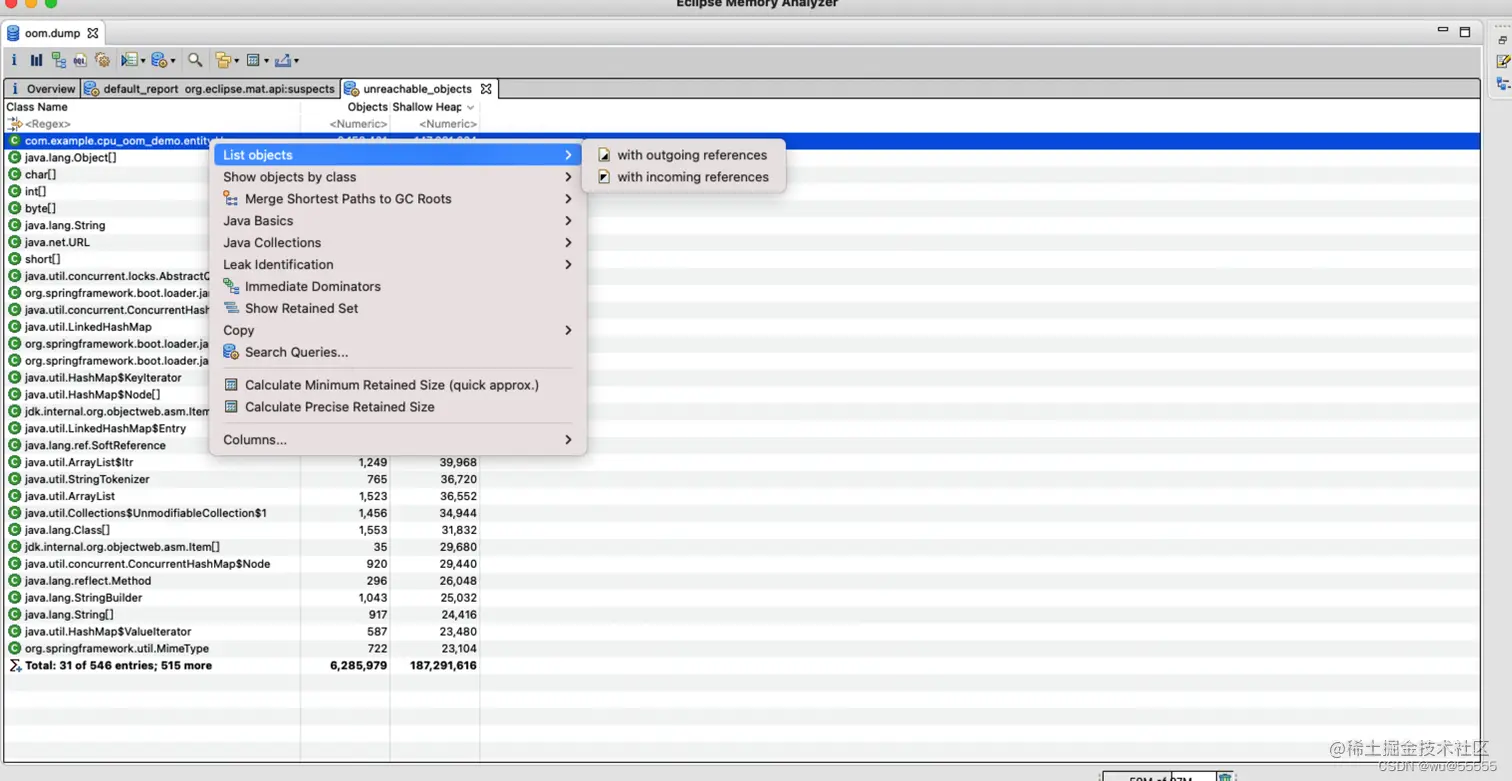
Task: Click the Objects numeric filter field
Action: coord(345,124)
